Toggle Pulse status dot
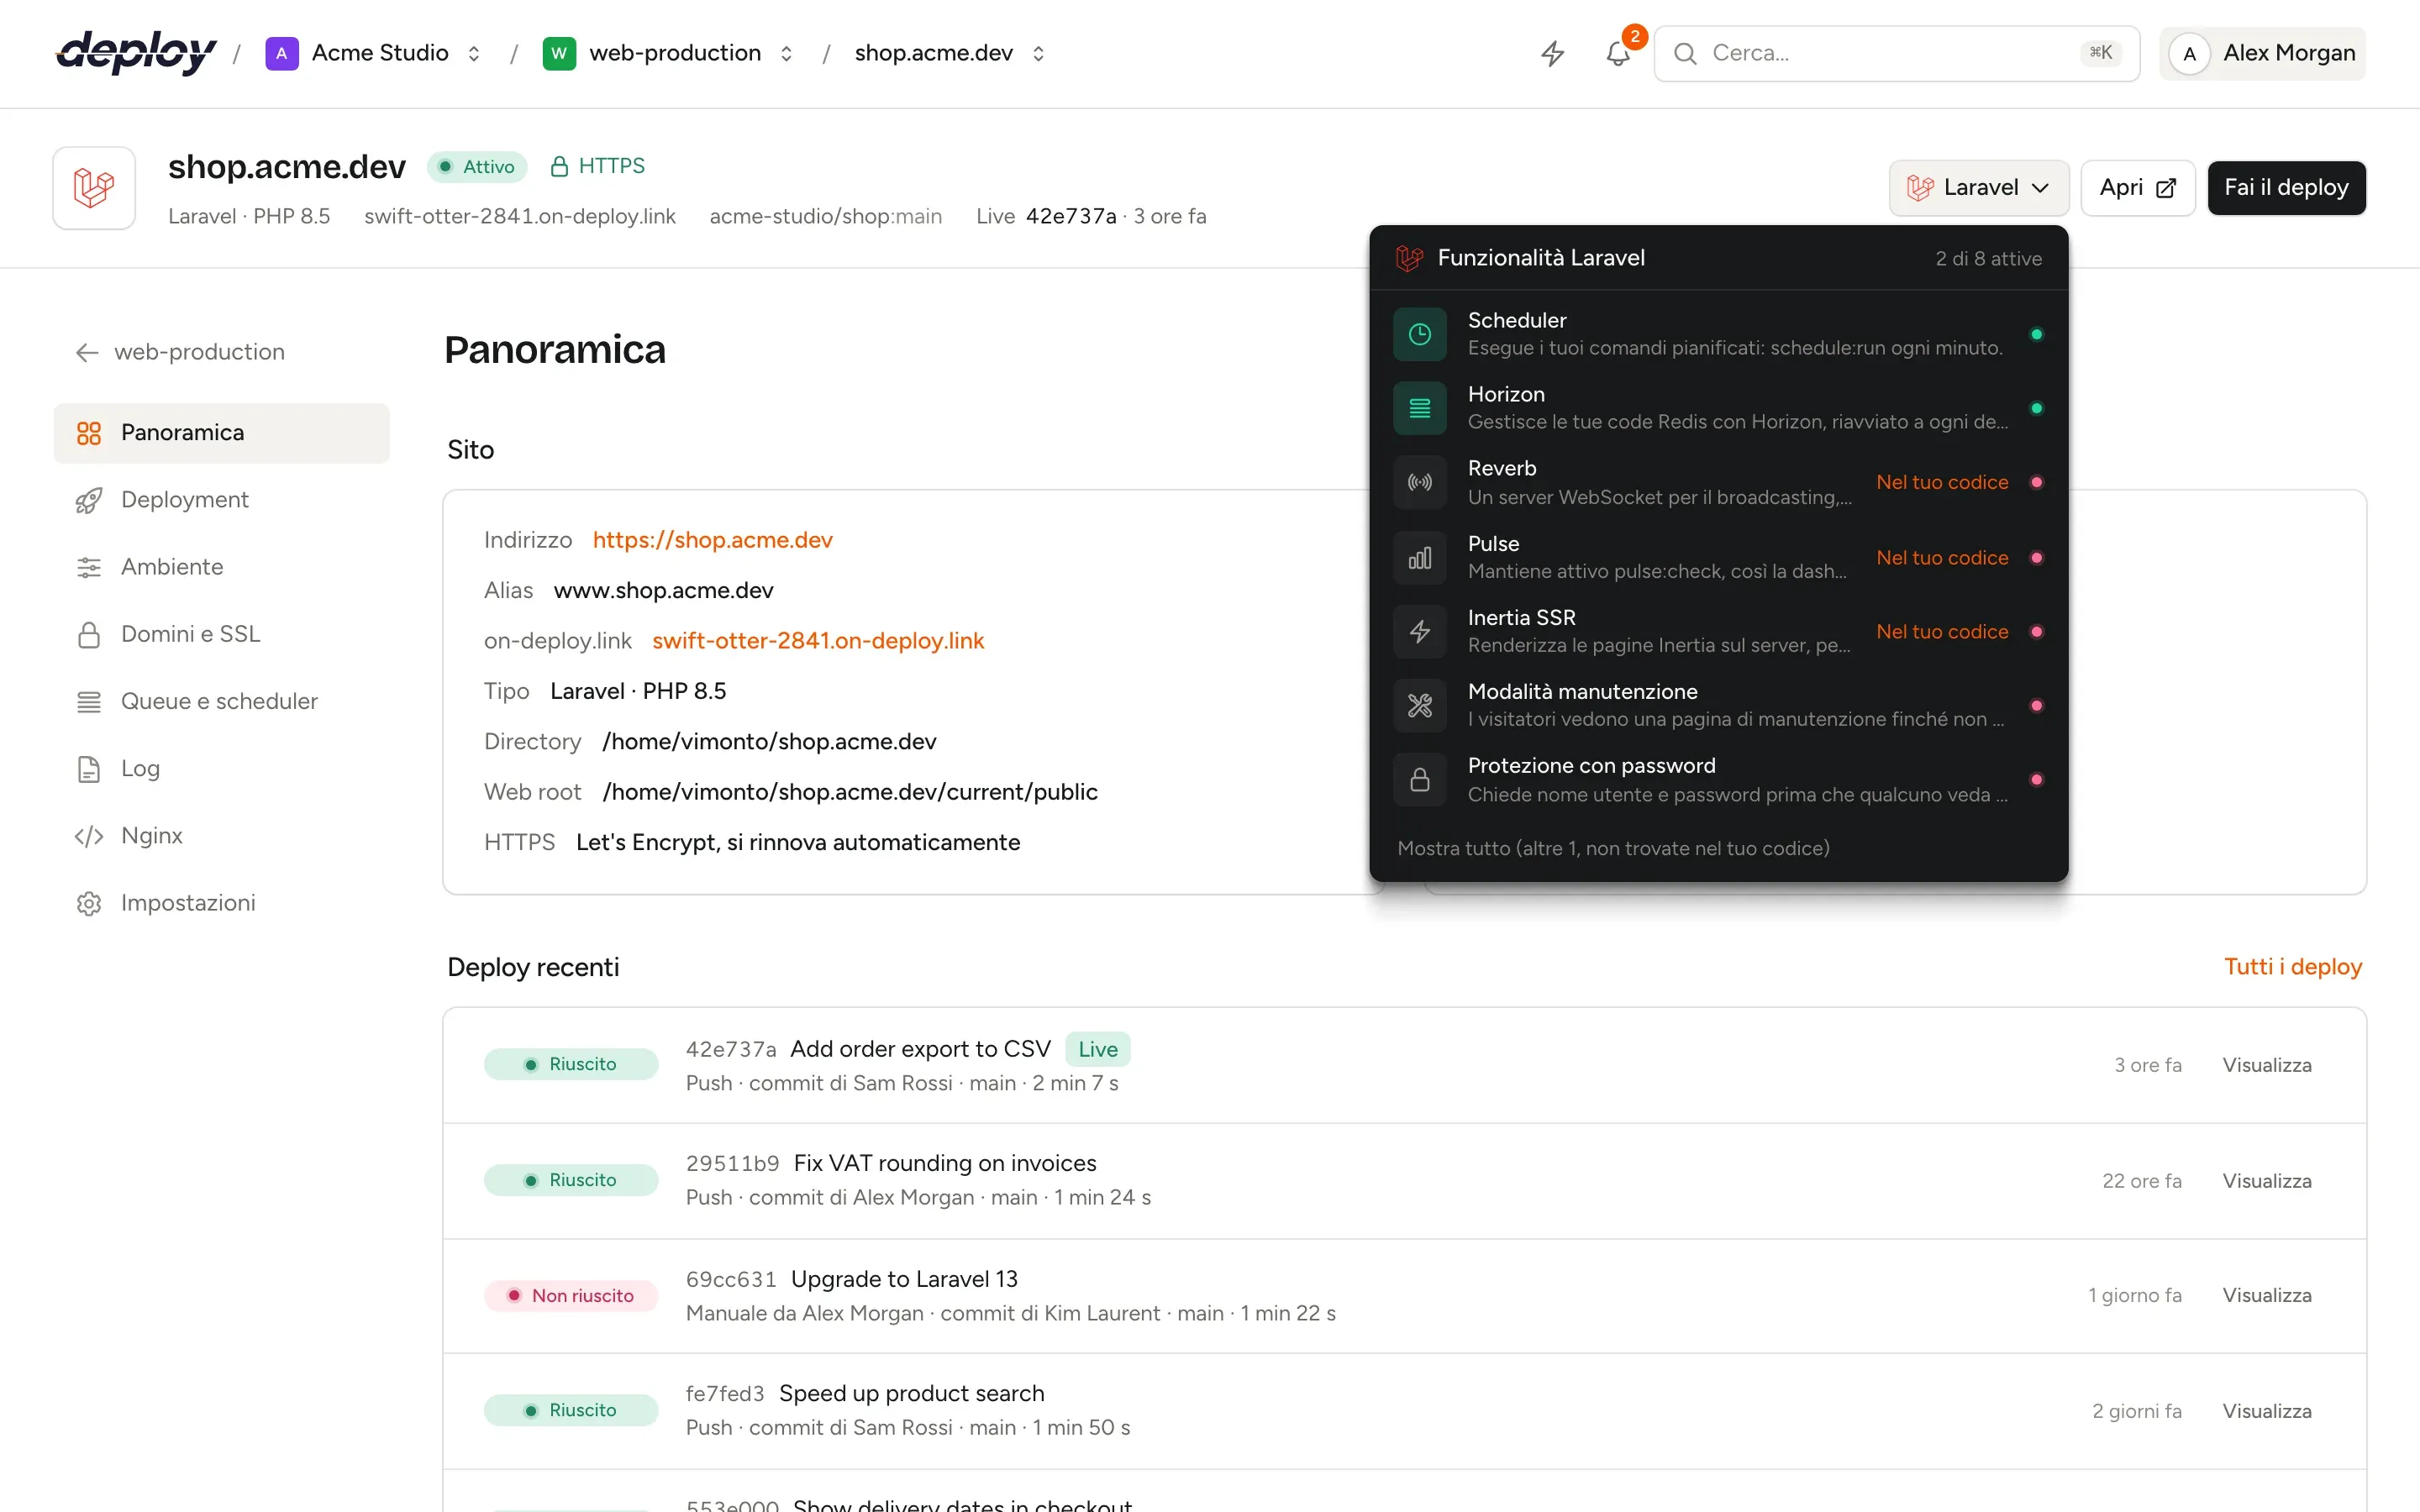 click(x=2036, y=557)
